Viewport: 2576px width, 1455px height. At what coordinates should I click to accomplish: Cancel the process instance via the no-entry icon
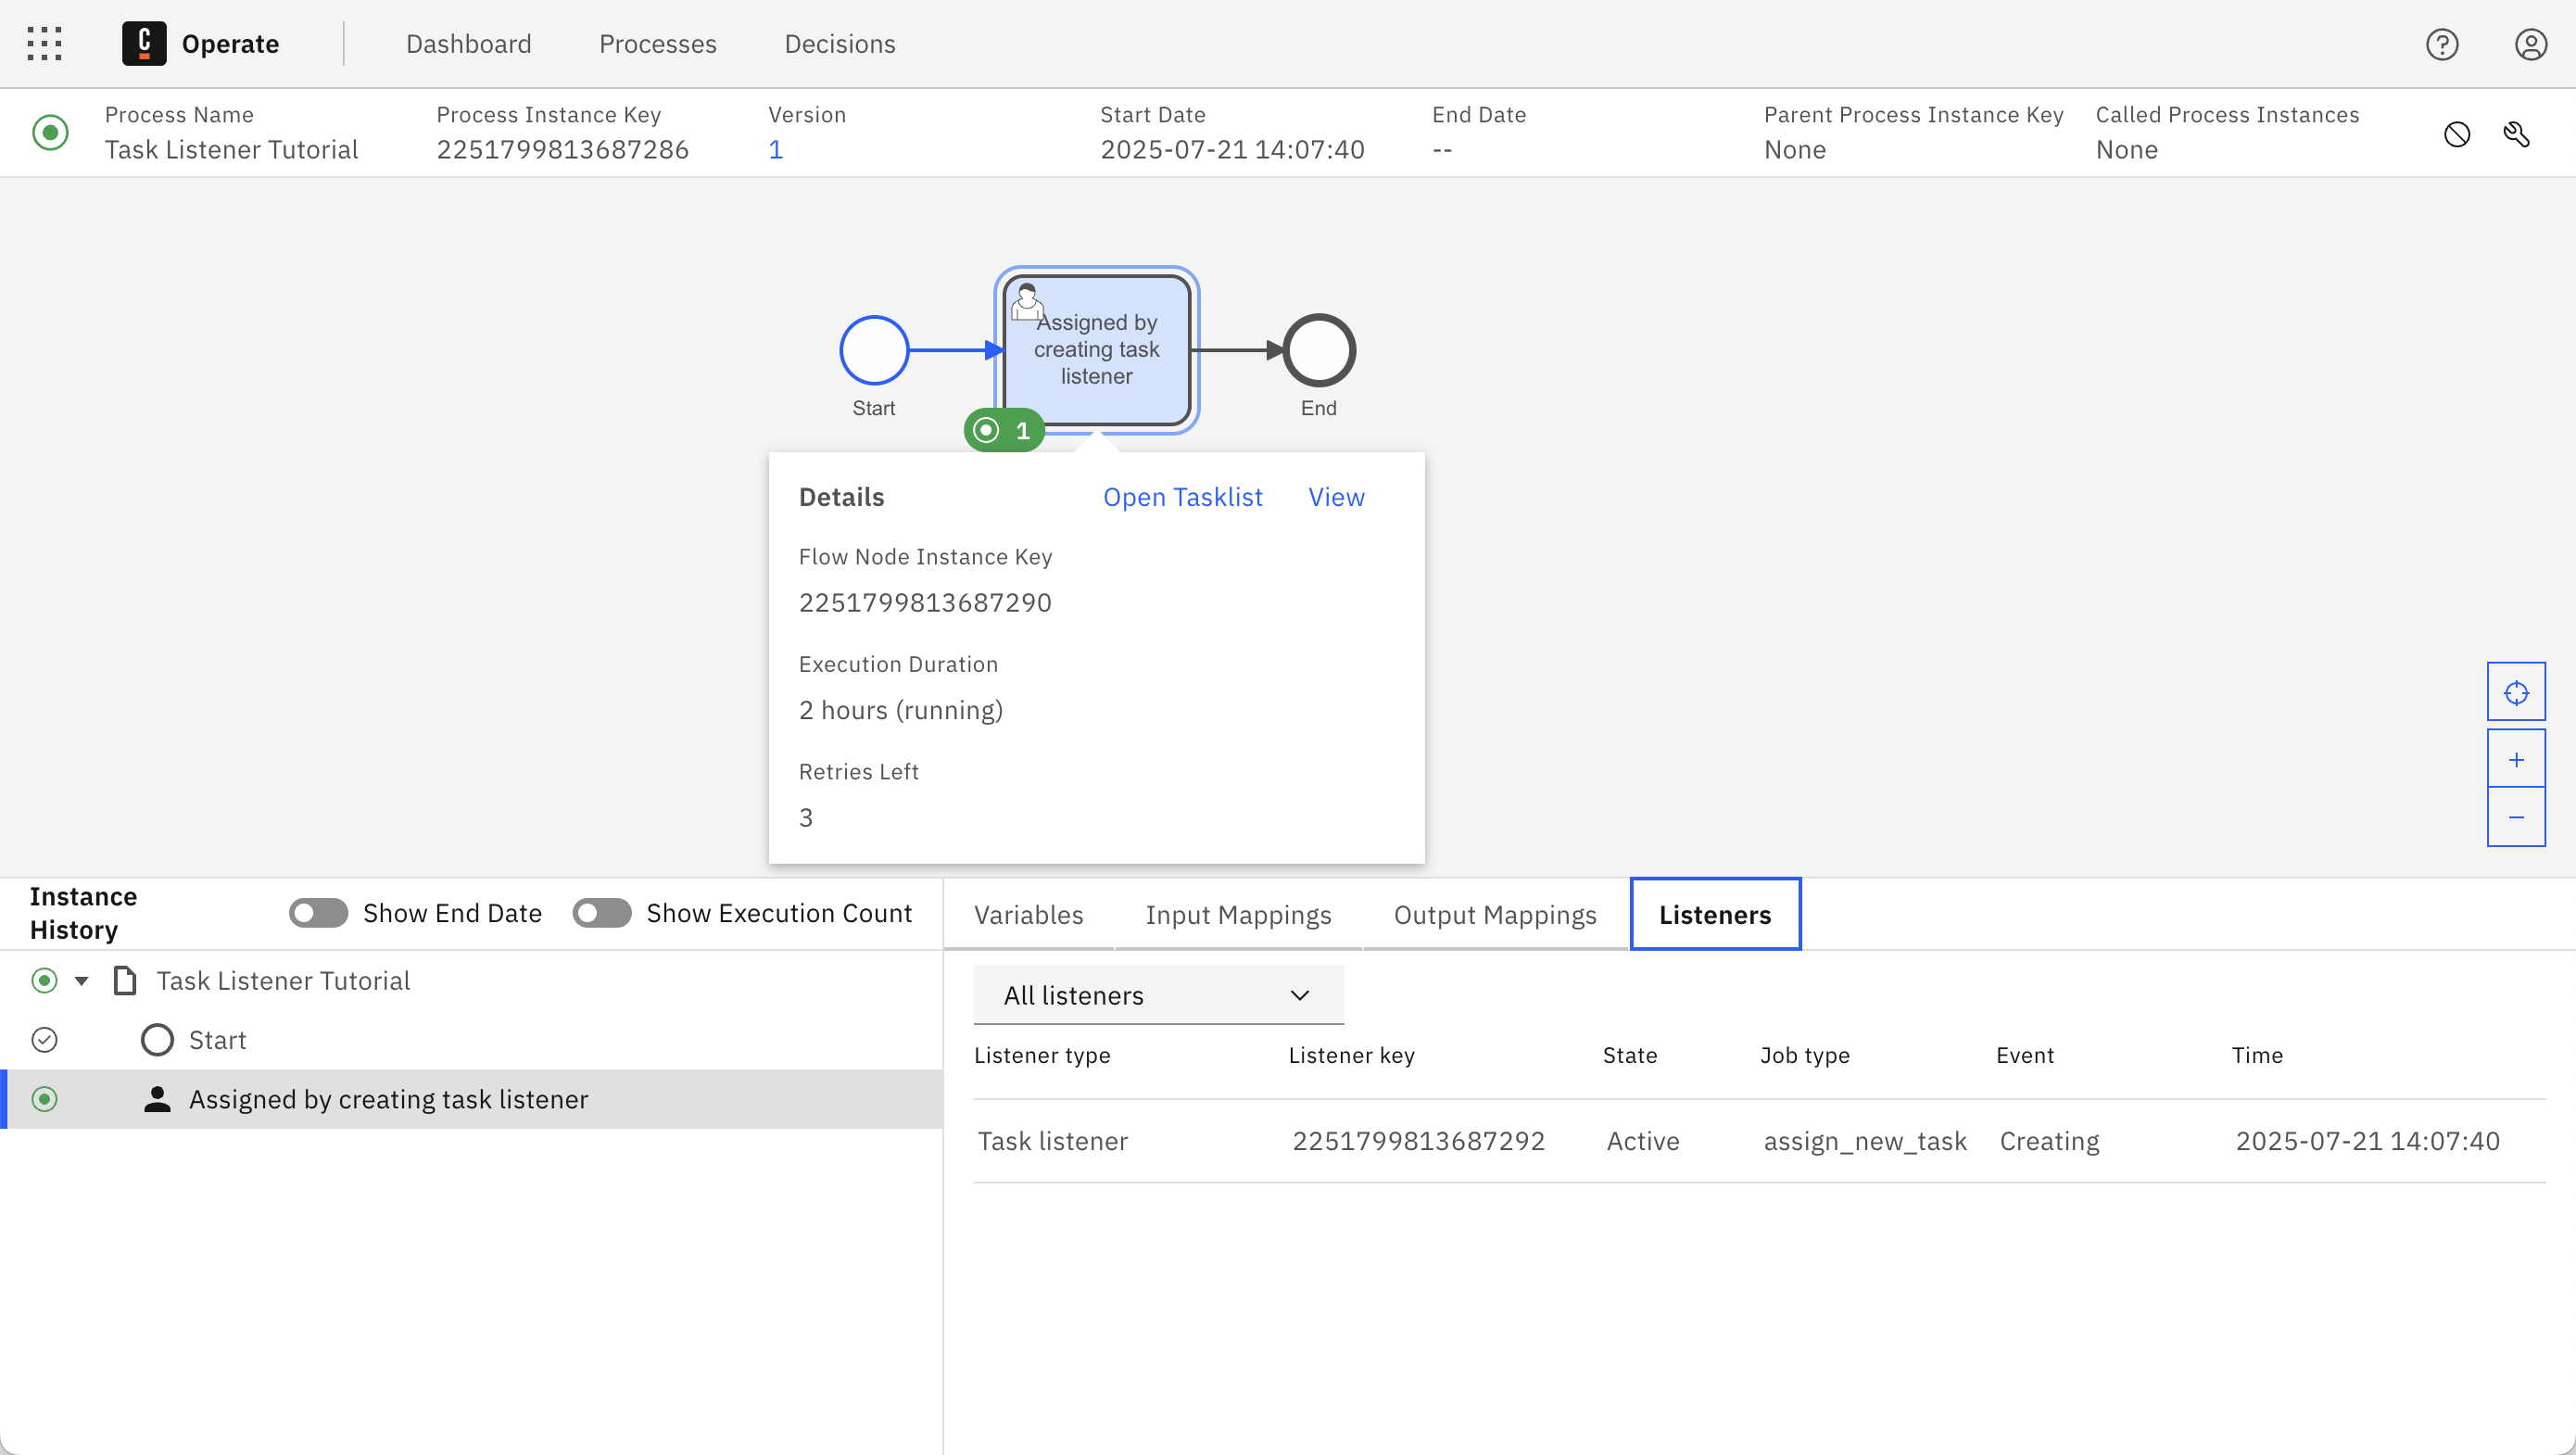coord(2458,133)
